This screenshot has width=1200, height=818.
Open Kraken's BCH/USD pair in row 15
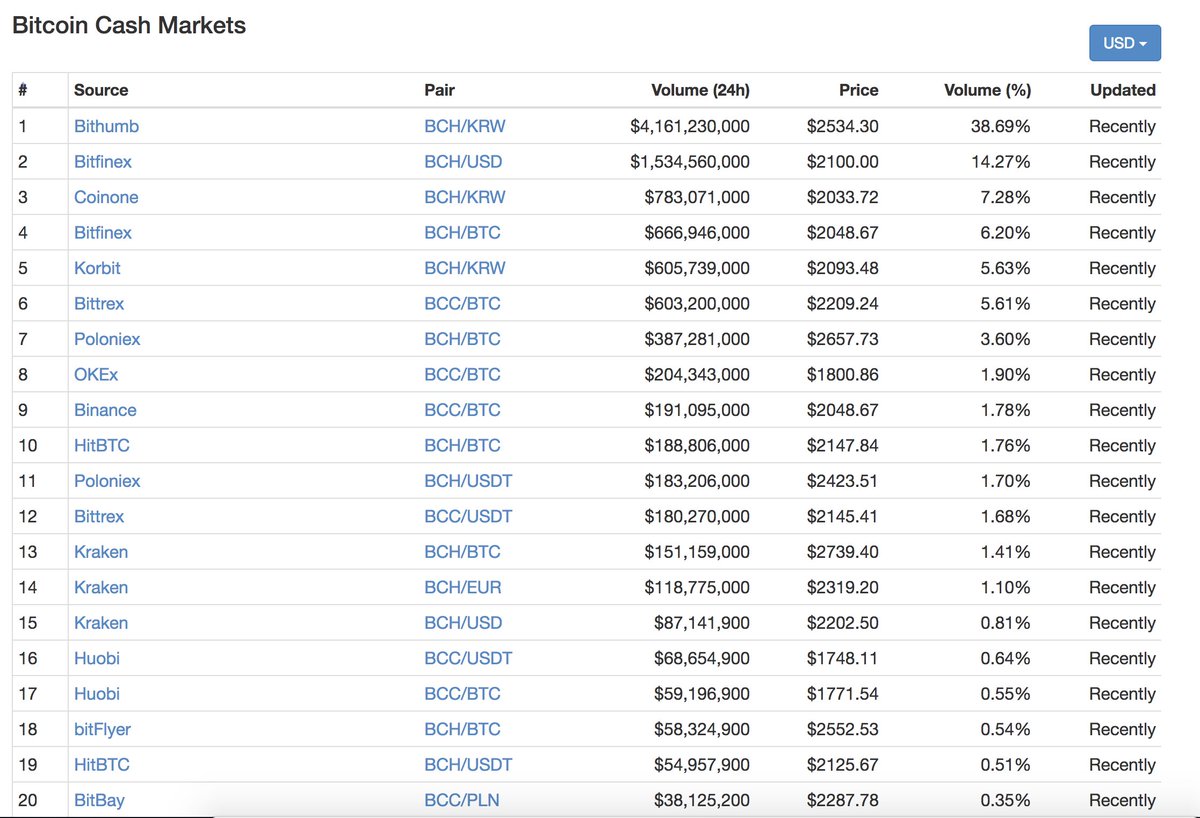[x=463, y=623]
